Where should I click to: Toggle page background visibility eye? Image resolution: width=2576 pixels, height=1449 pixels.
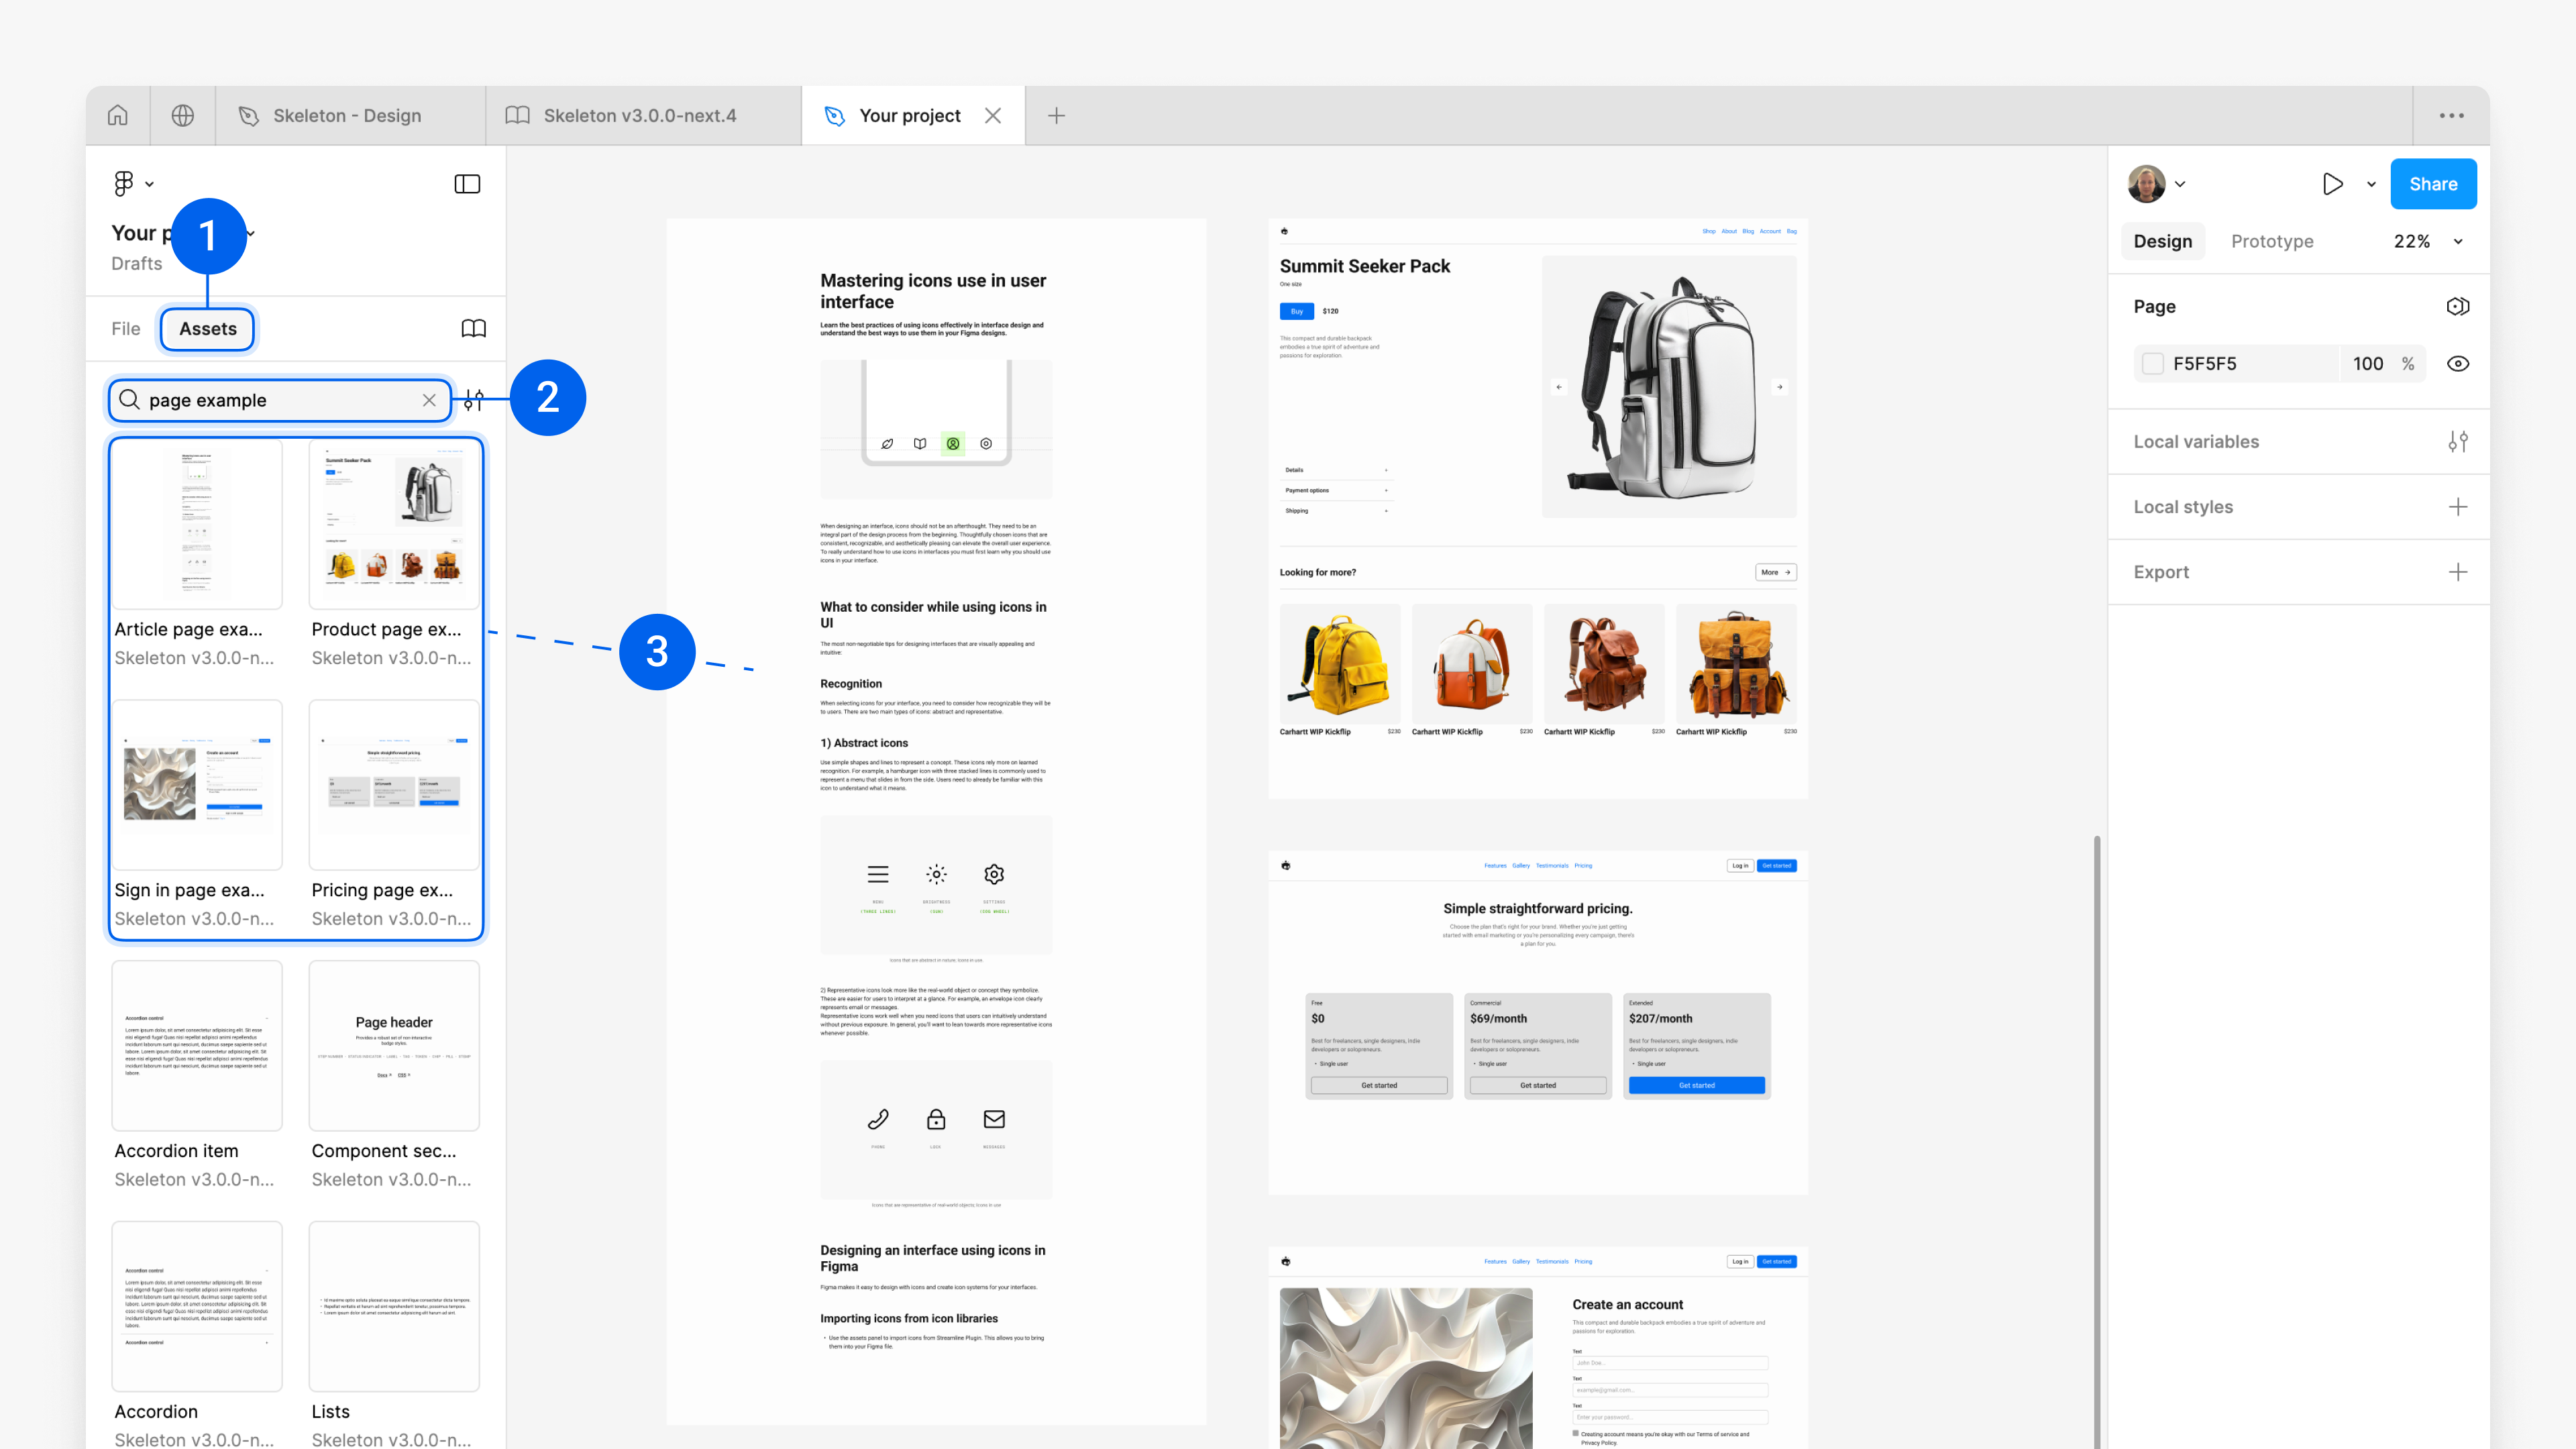[x=2458, y=364]
